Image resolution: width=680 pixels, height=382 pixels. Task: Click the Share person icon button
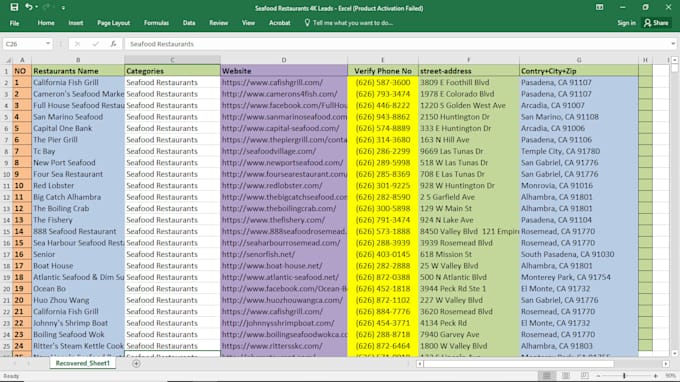(x=657, y=23)
